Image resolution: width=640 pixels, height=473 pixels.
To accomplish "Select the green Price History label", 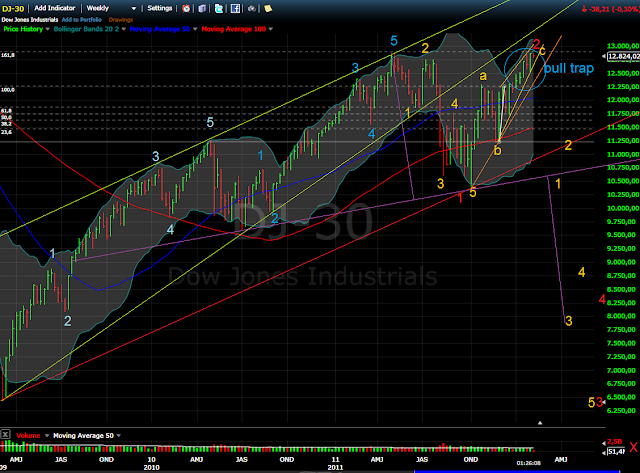I will tap(23, 29).
